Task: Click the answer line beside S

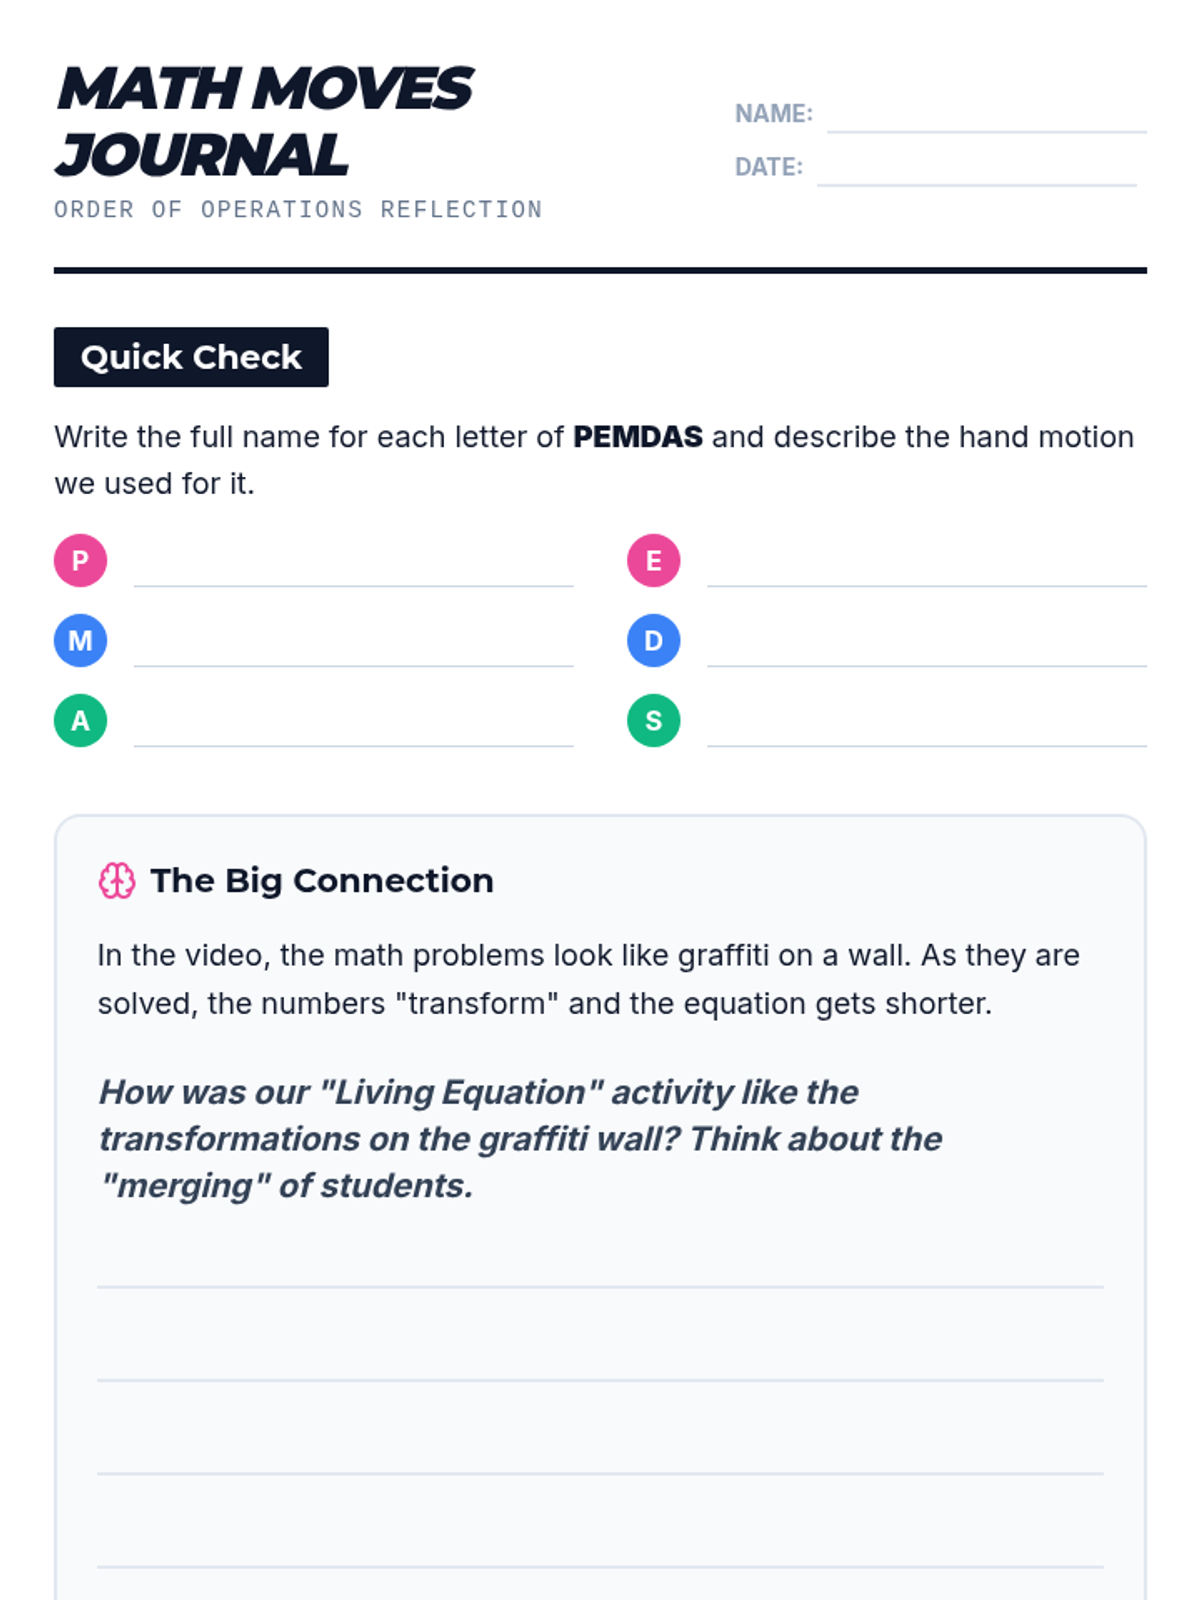Action: click(926, 730)
